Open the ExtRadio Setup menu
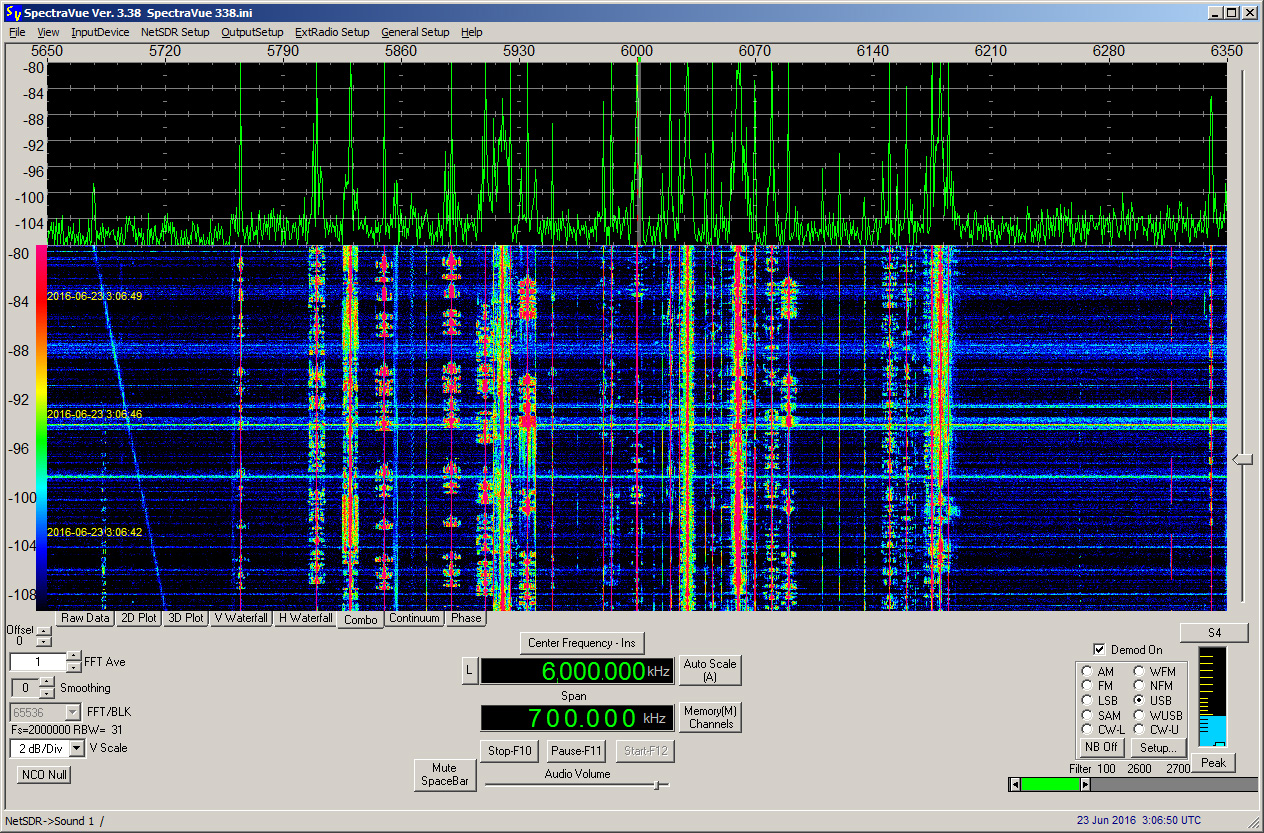Screen dimensions: 1264x833 click(x=332, y=32)
